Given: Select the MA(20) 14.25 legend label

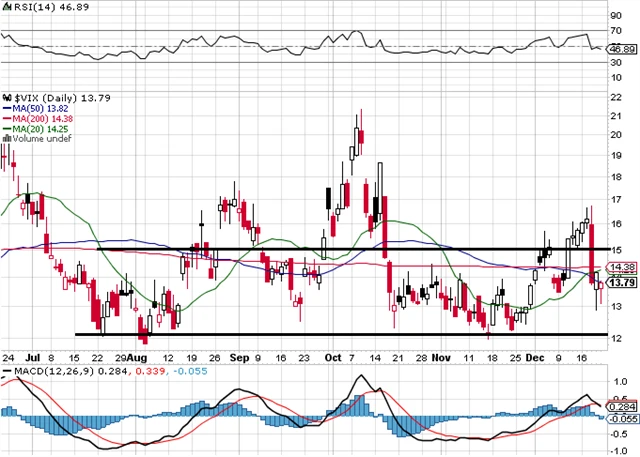Looking at the screenshot, I should coord(42,128).
